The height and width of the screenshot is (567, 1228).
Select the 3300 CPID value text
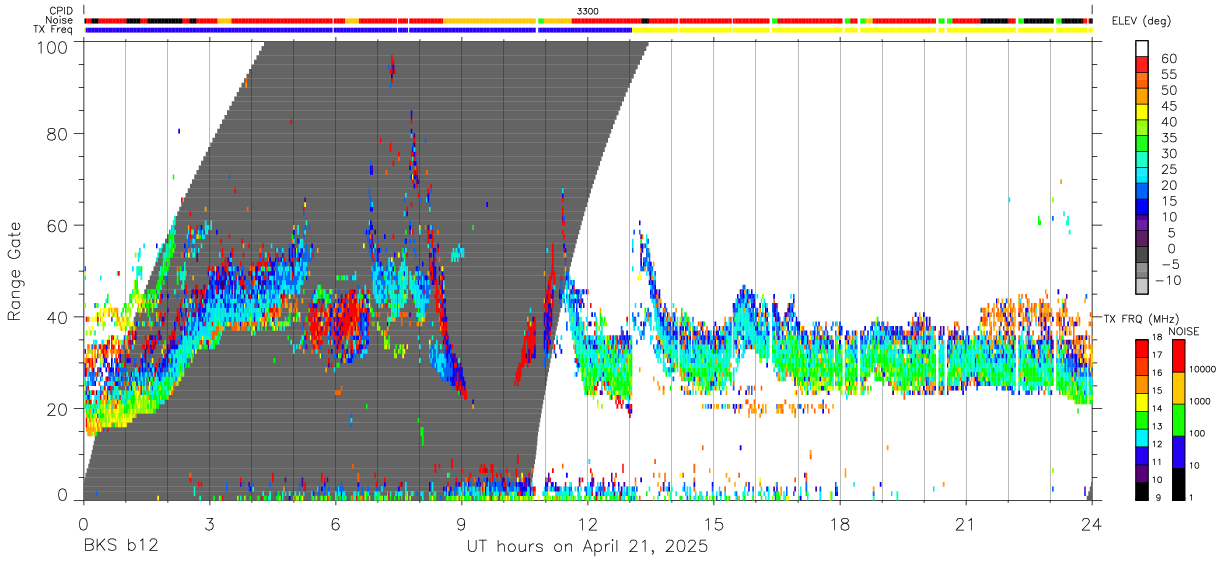pyautogui.click(x=588, y=11)
